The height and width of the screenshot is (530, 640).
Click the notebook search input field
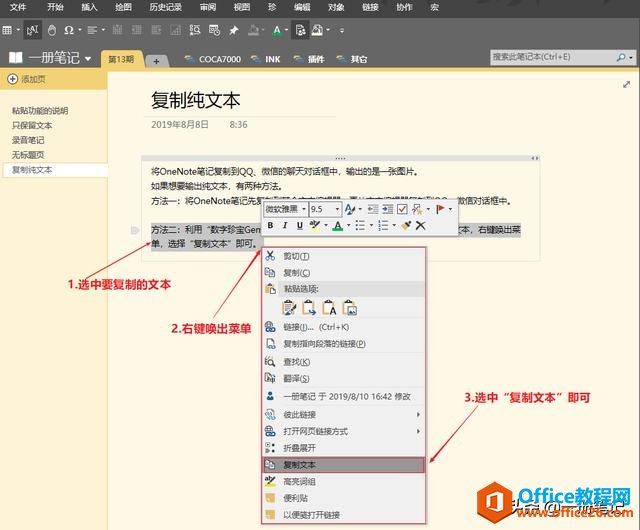(553, 57)
